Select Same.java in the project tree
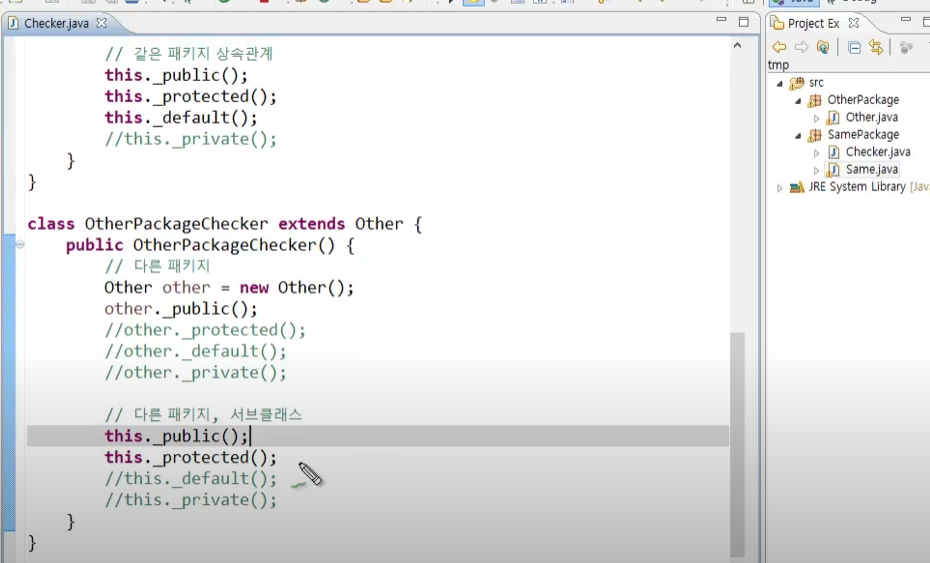The height and width of the screenshot is (563, 930). tap(871, 170)
